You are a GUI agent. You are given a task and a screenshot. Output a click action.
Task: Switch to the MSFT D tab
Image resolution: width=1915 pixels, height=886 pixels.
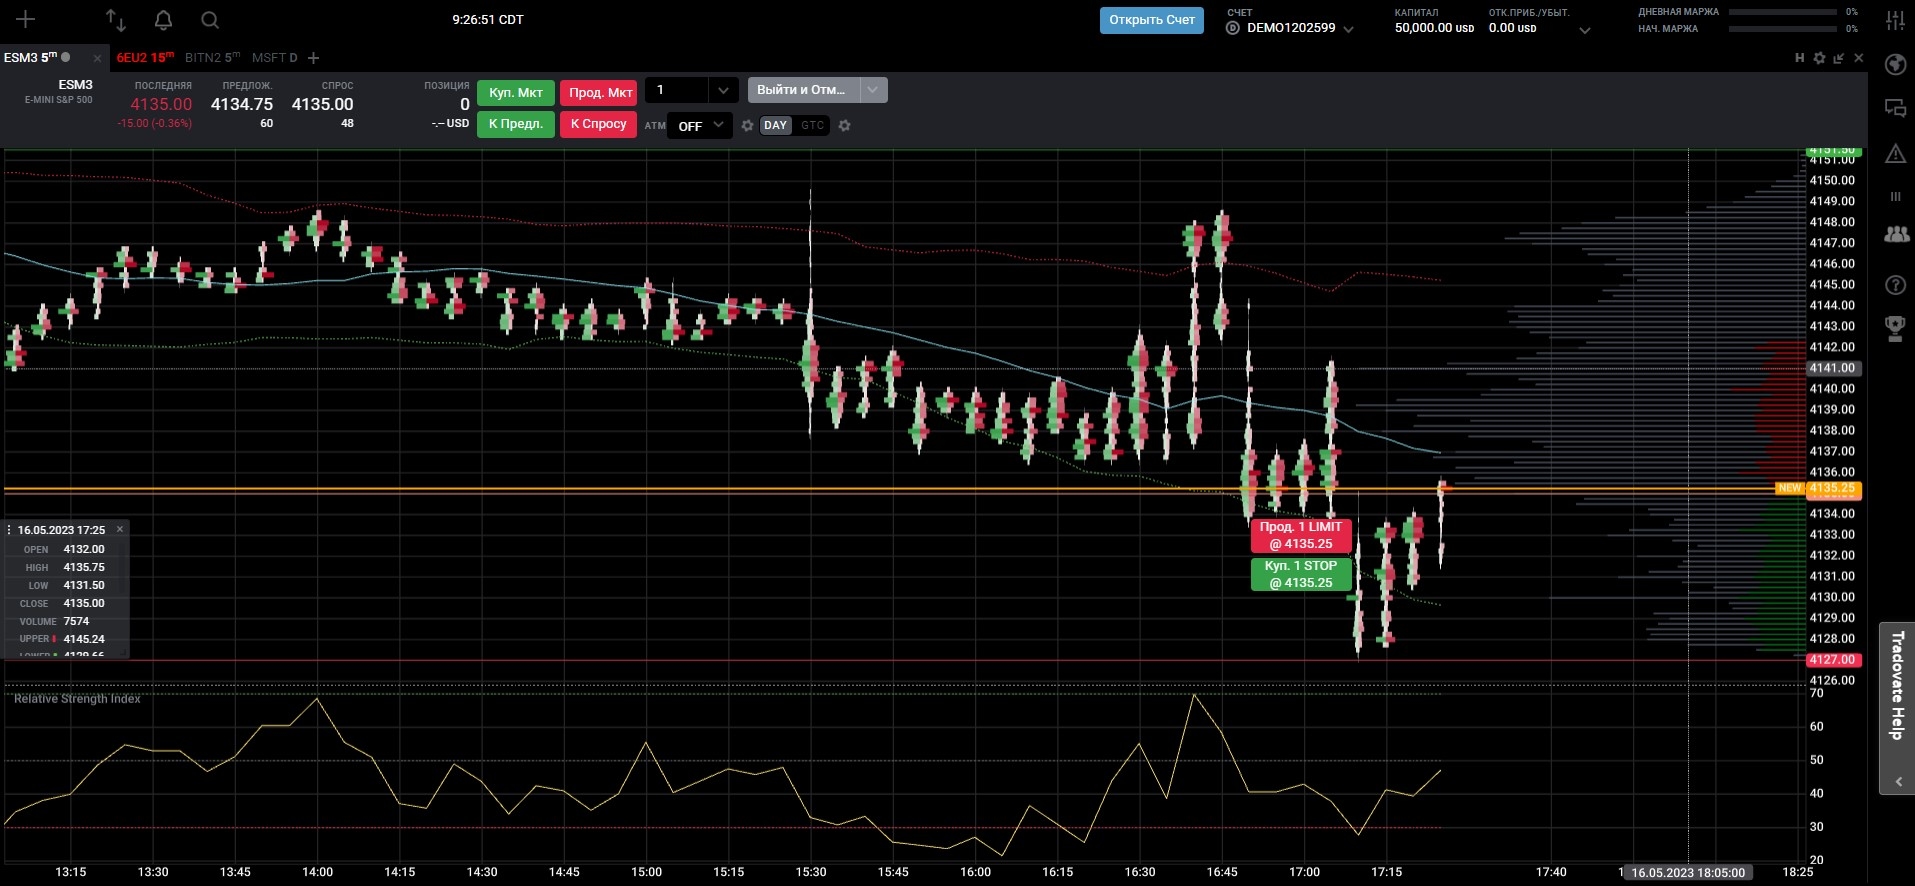[275, 58]
